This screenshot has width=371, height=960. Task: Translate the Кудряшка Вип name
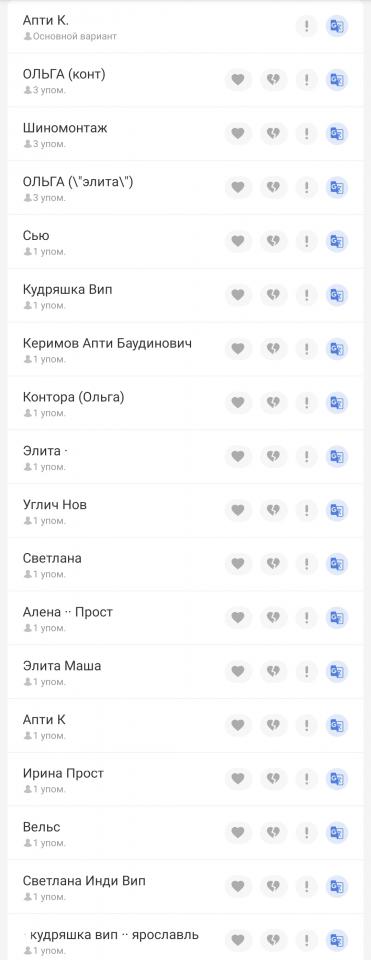337,296
